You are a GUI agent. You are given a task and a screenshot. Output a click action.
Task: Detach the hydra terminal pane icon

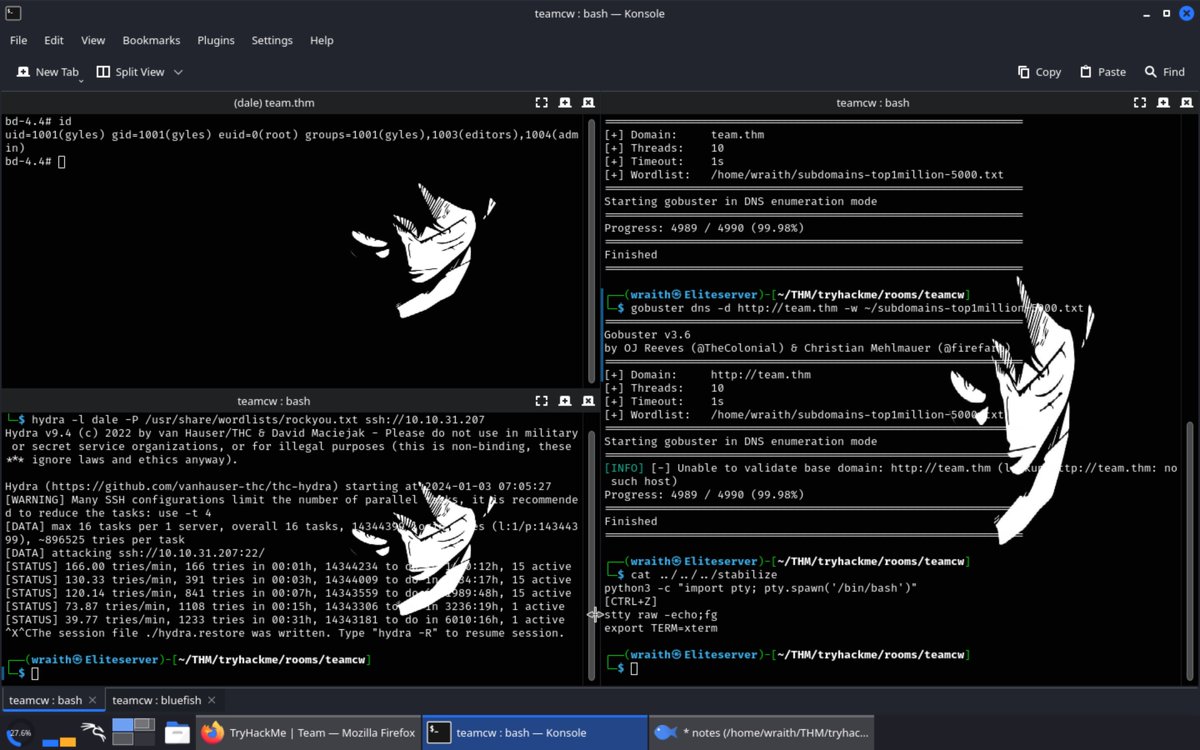tap(565, 400)
